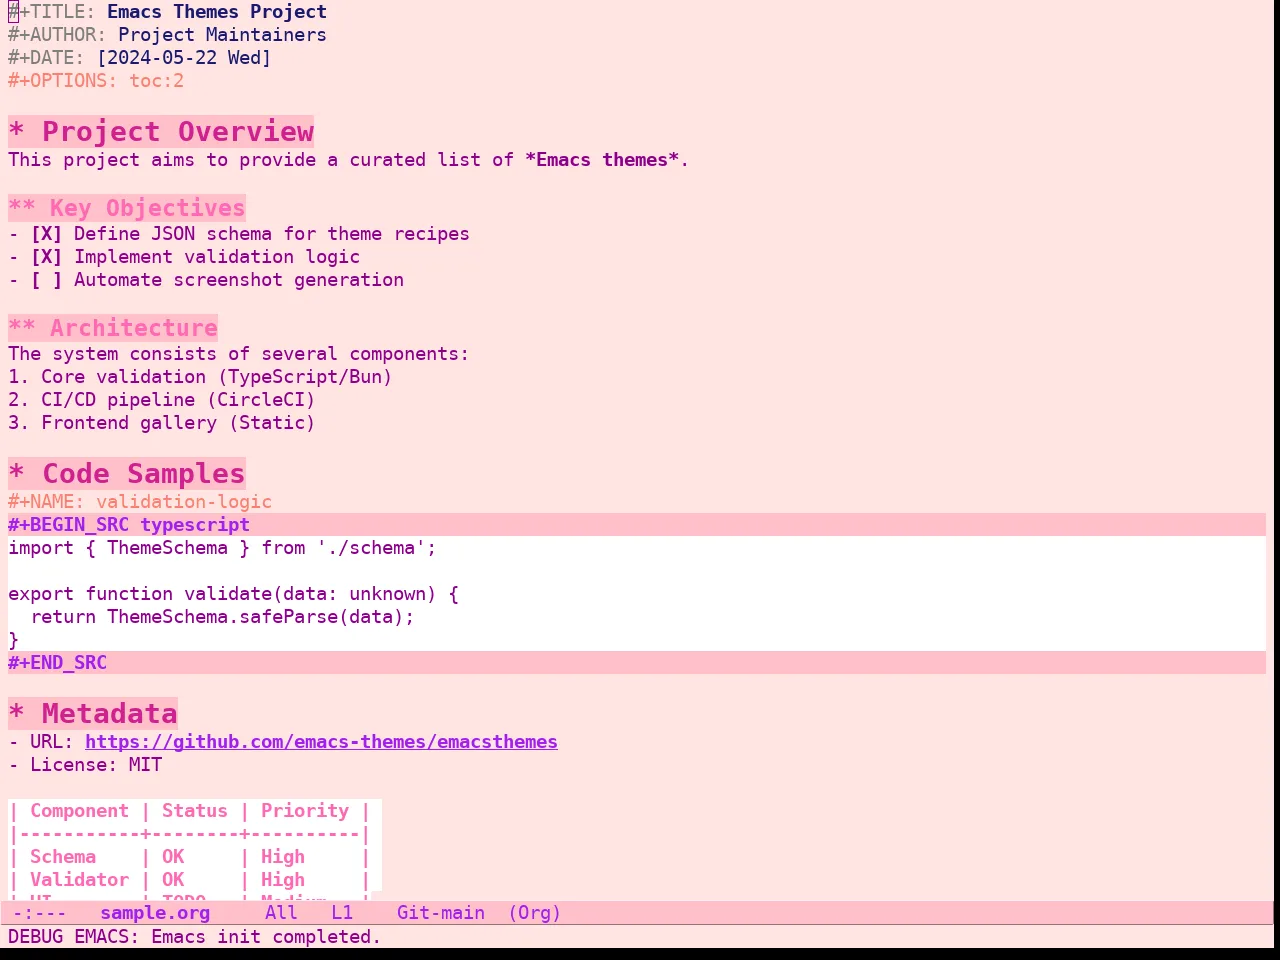The height and width of the screenshot is (960, 1280).
Task: Click the '2. CI/CD pipeline (CircleCI)' item
Action: [162, 400]
